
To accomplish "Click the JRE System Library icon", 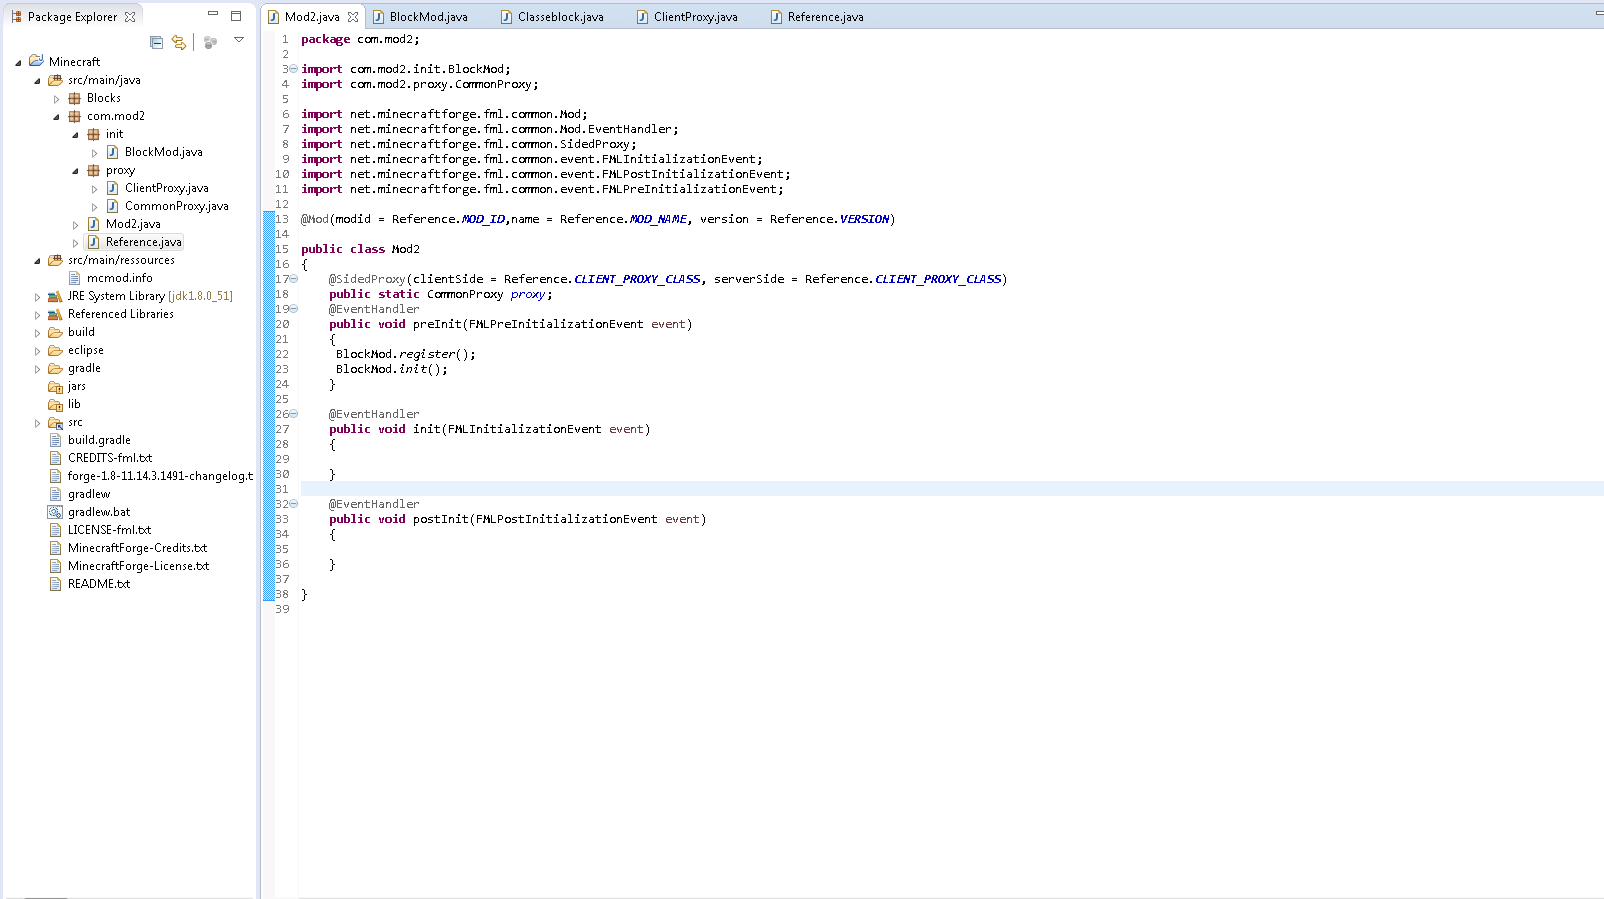I will [55, 297].
